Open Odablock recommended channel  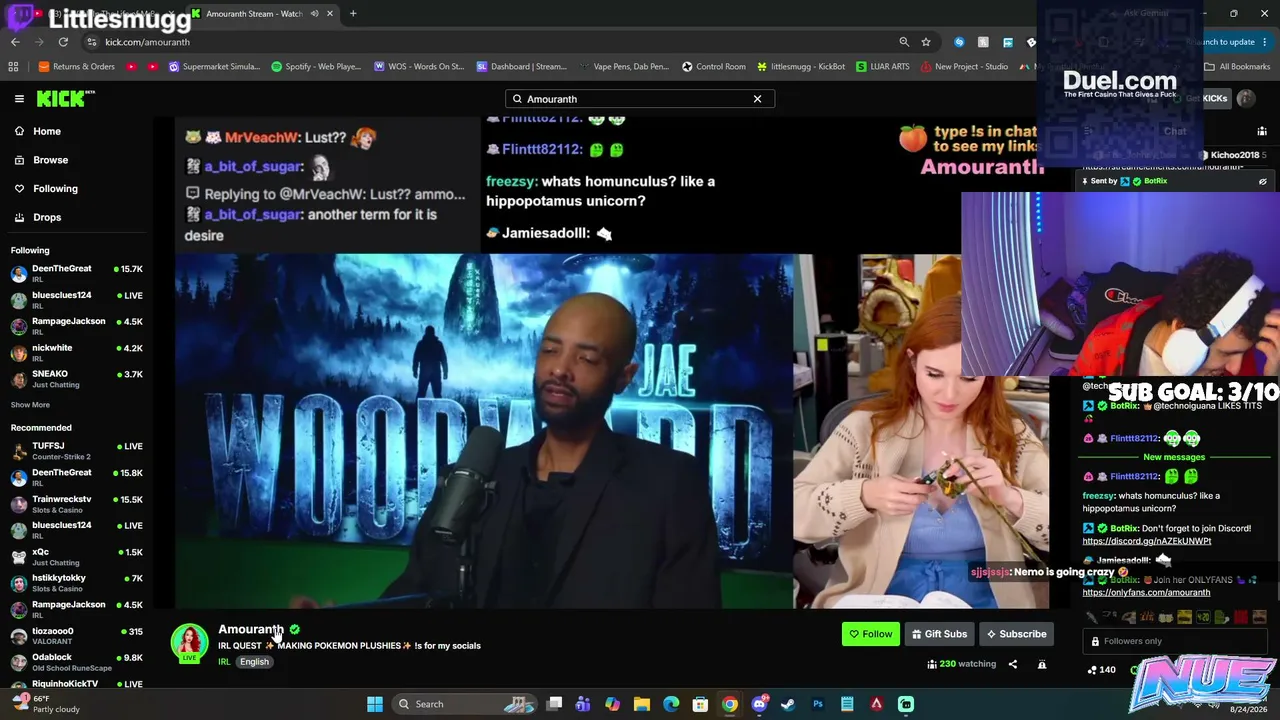[x=77, y=662]
